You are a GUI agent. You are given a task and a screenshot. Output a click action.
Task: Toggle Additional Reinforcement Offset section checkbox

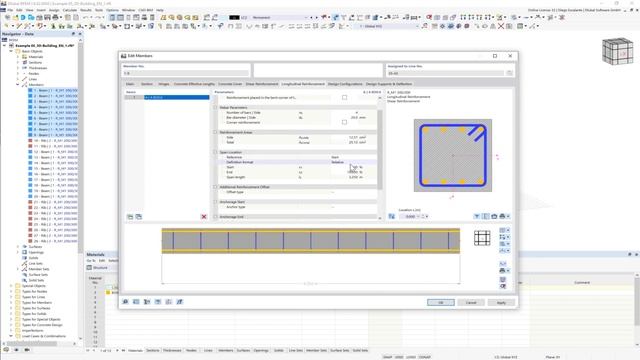[216, 187]
